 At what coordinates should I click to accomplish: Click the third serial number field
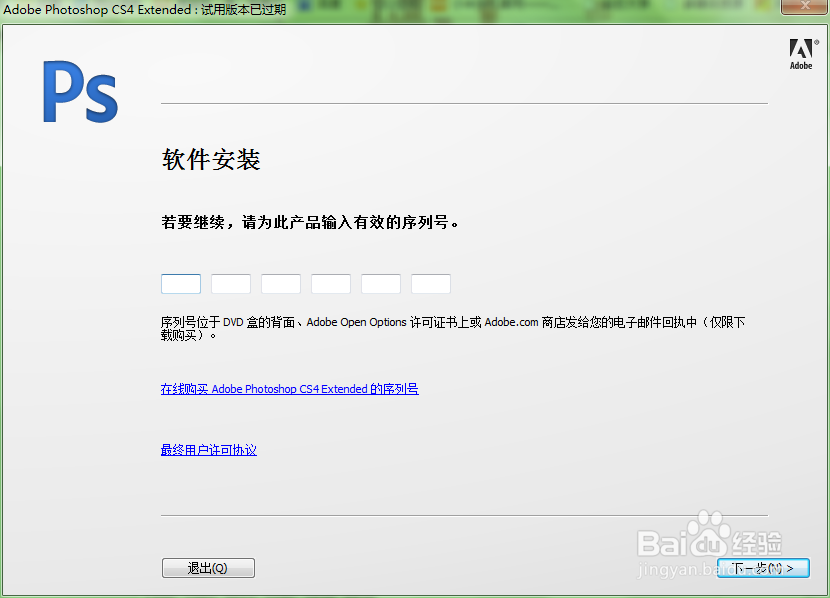pos(281,284)
